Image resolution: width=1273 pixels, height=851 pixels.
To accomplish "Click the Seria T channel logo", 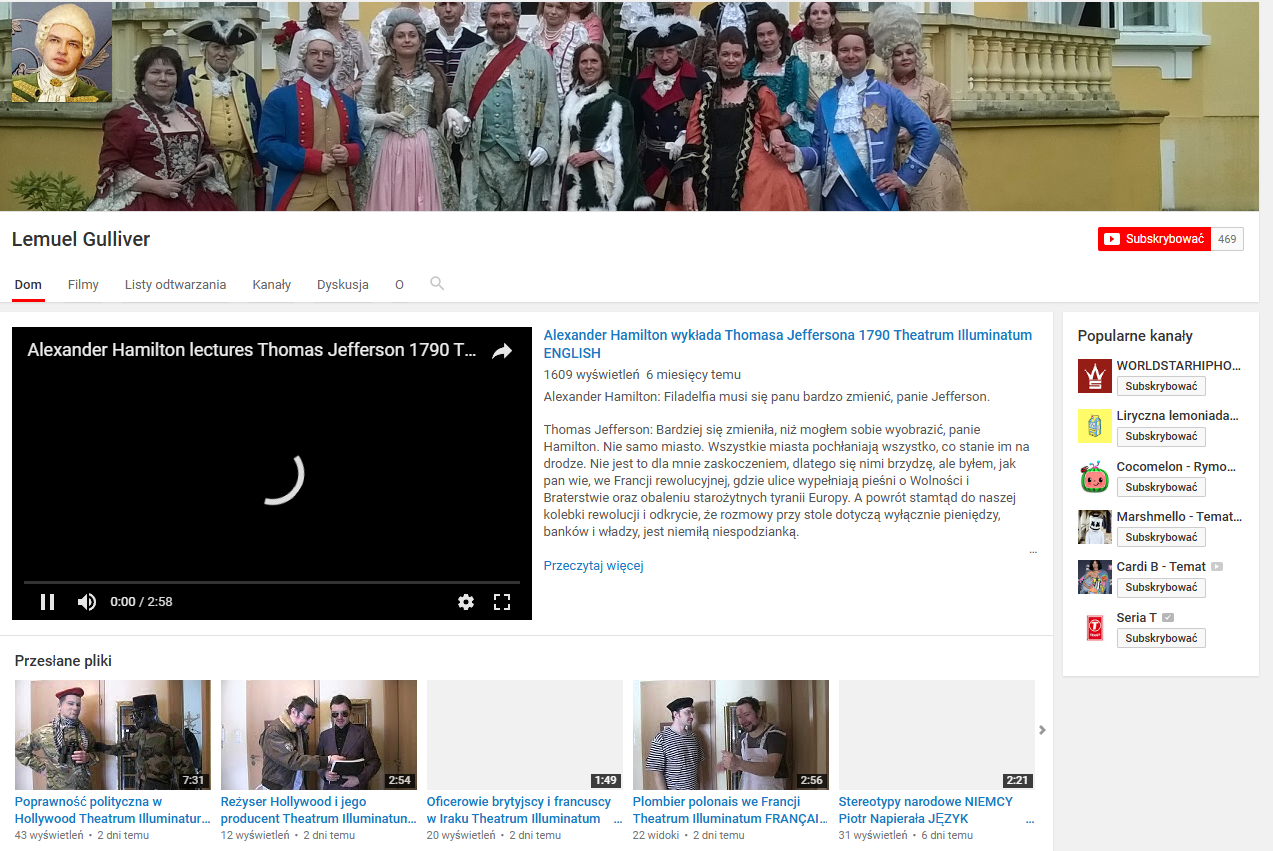I will [x=1094, y=628].
